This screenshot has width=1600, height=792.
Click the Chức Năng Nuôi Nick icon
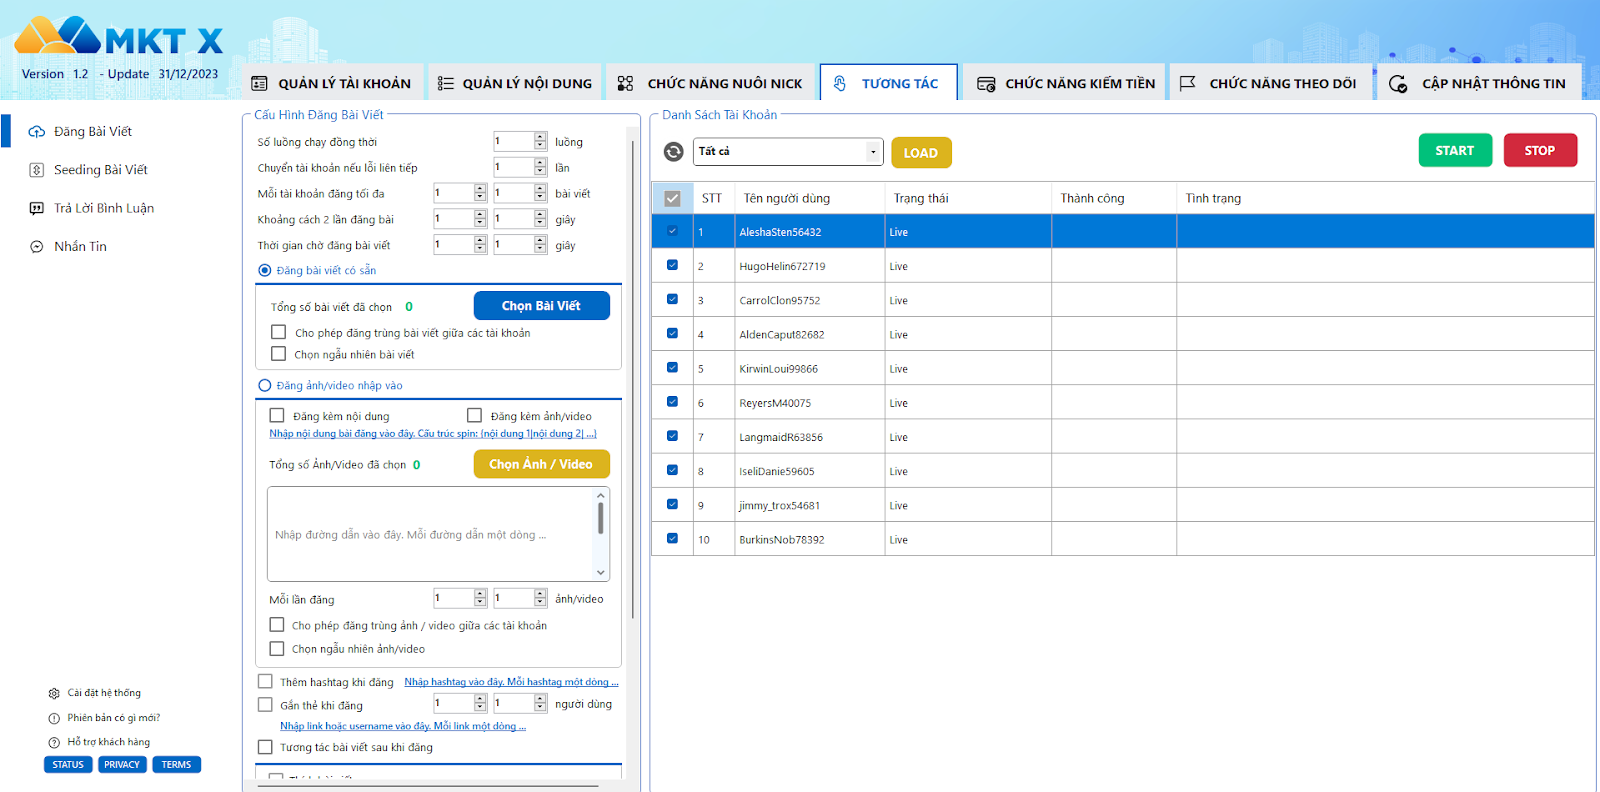coord(625,84)
